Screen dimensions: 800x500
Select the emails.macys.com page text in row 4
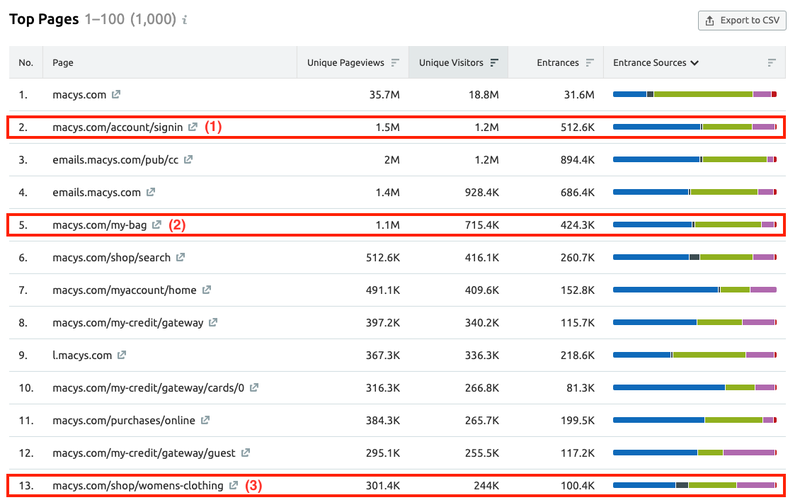(96, 192)
